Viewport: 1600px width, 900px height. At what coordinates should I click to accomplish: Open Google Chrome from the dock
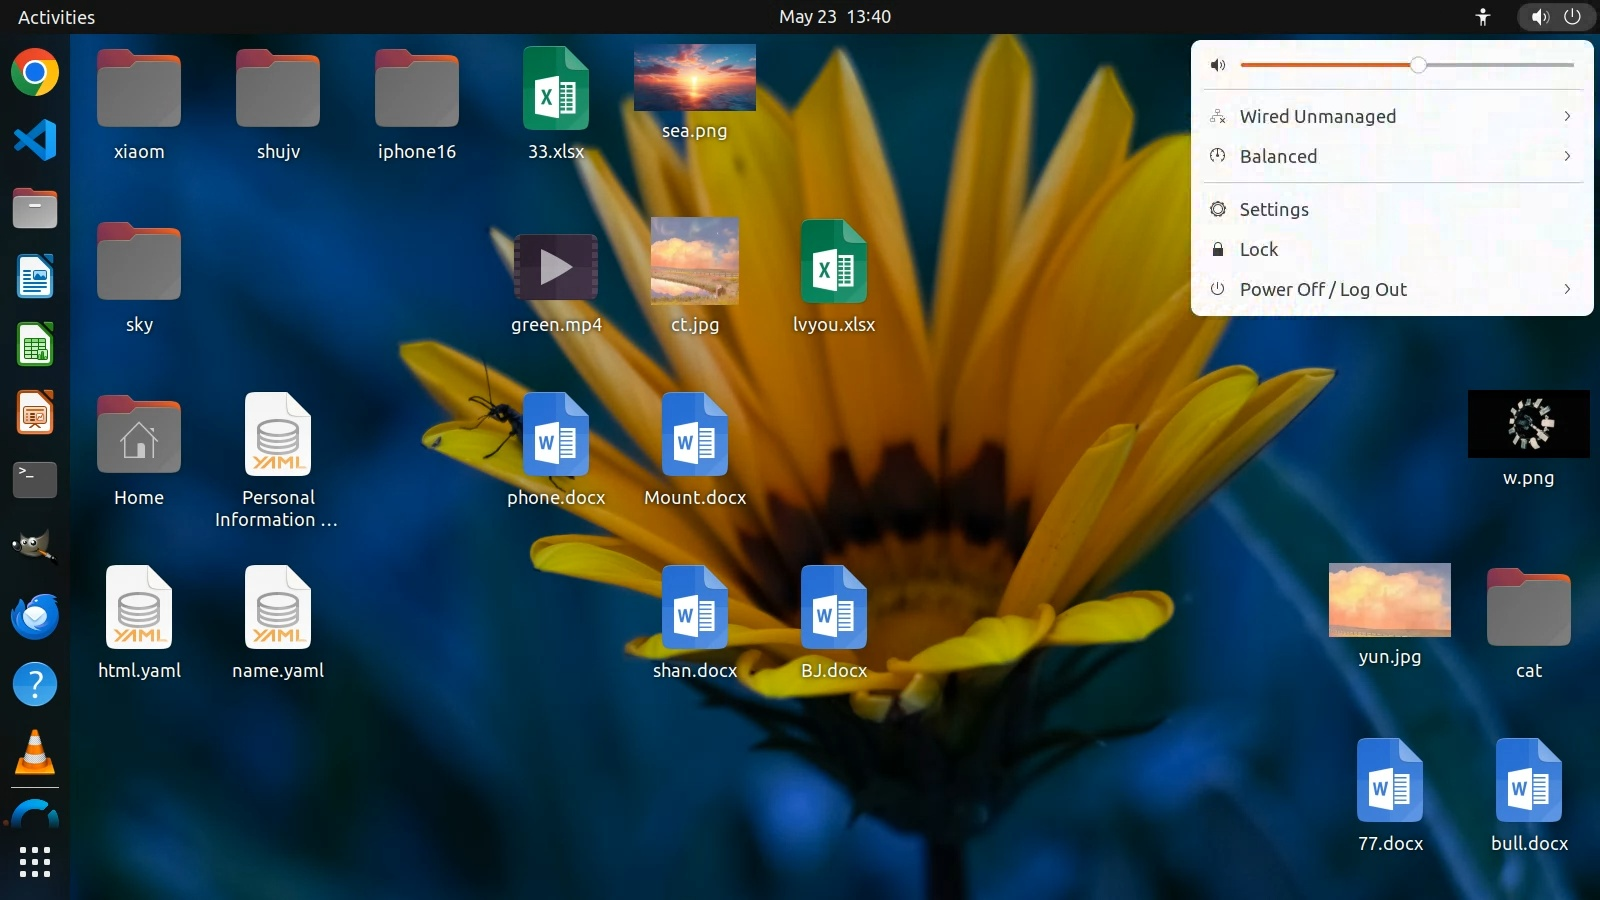35,73
